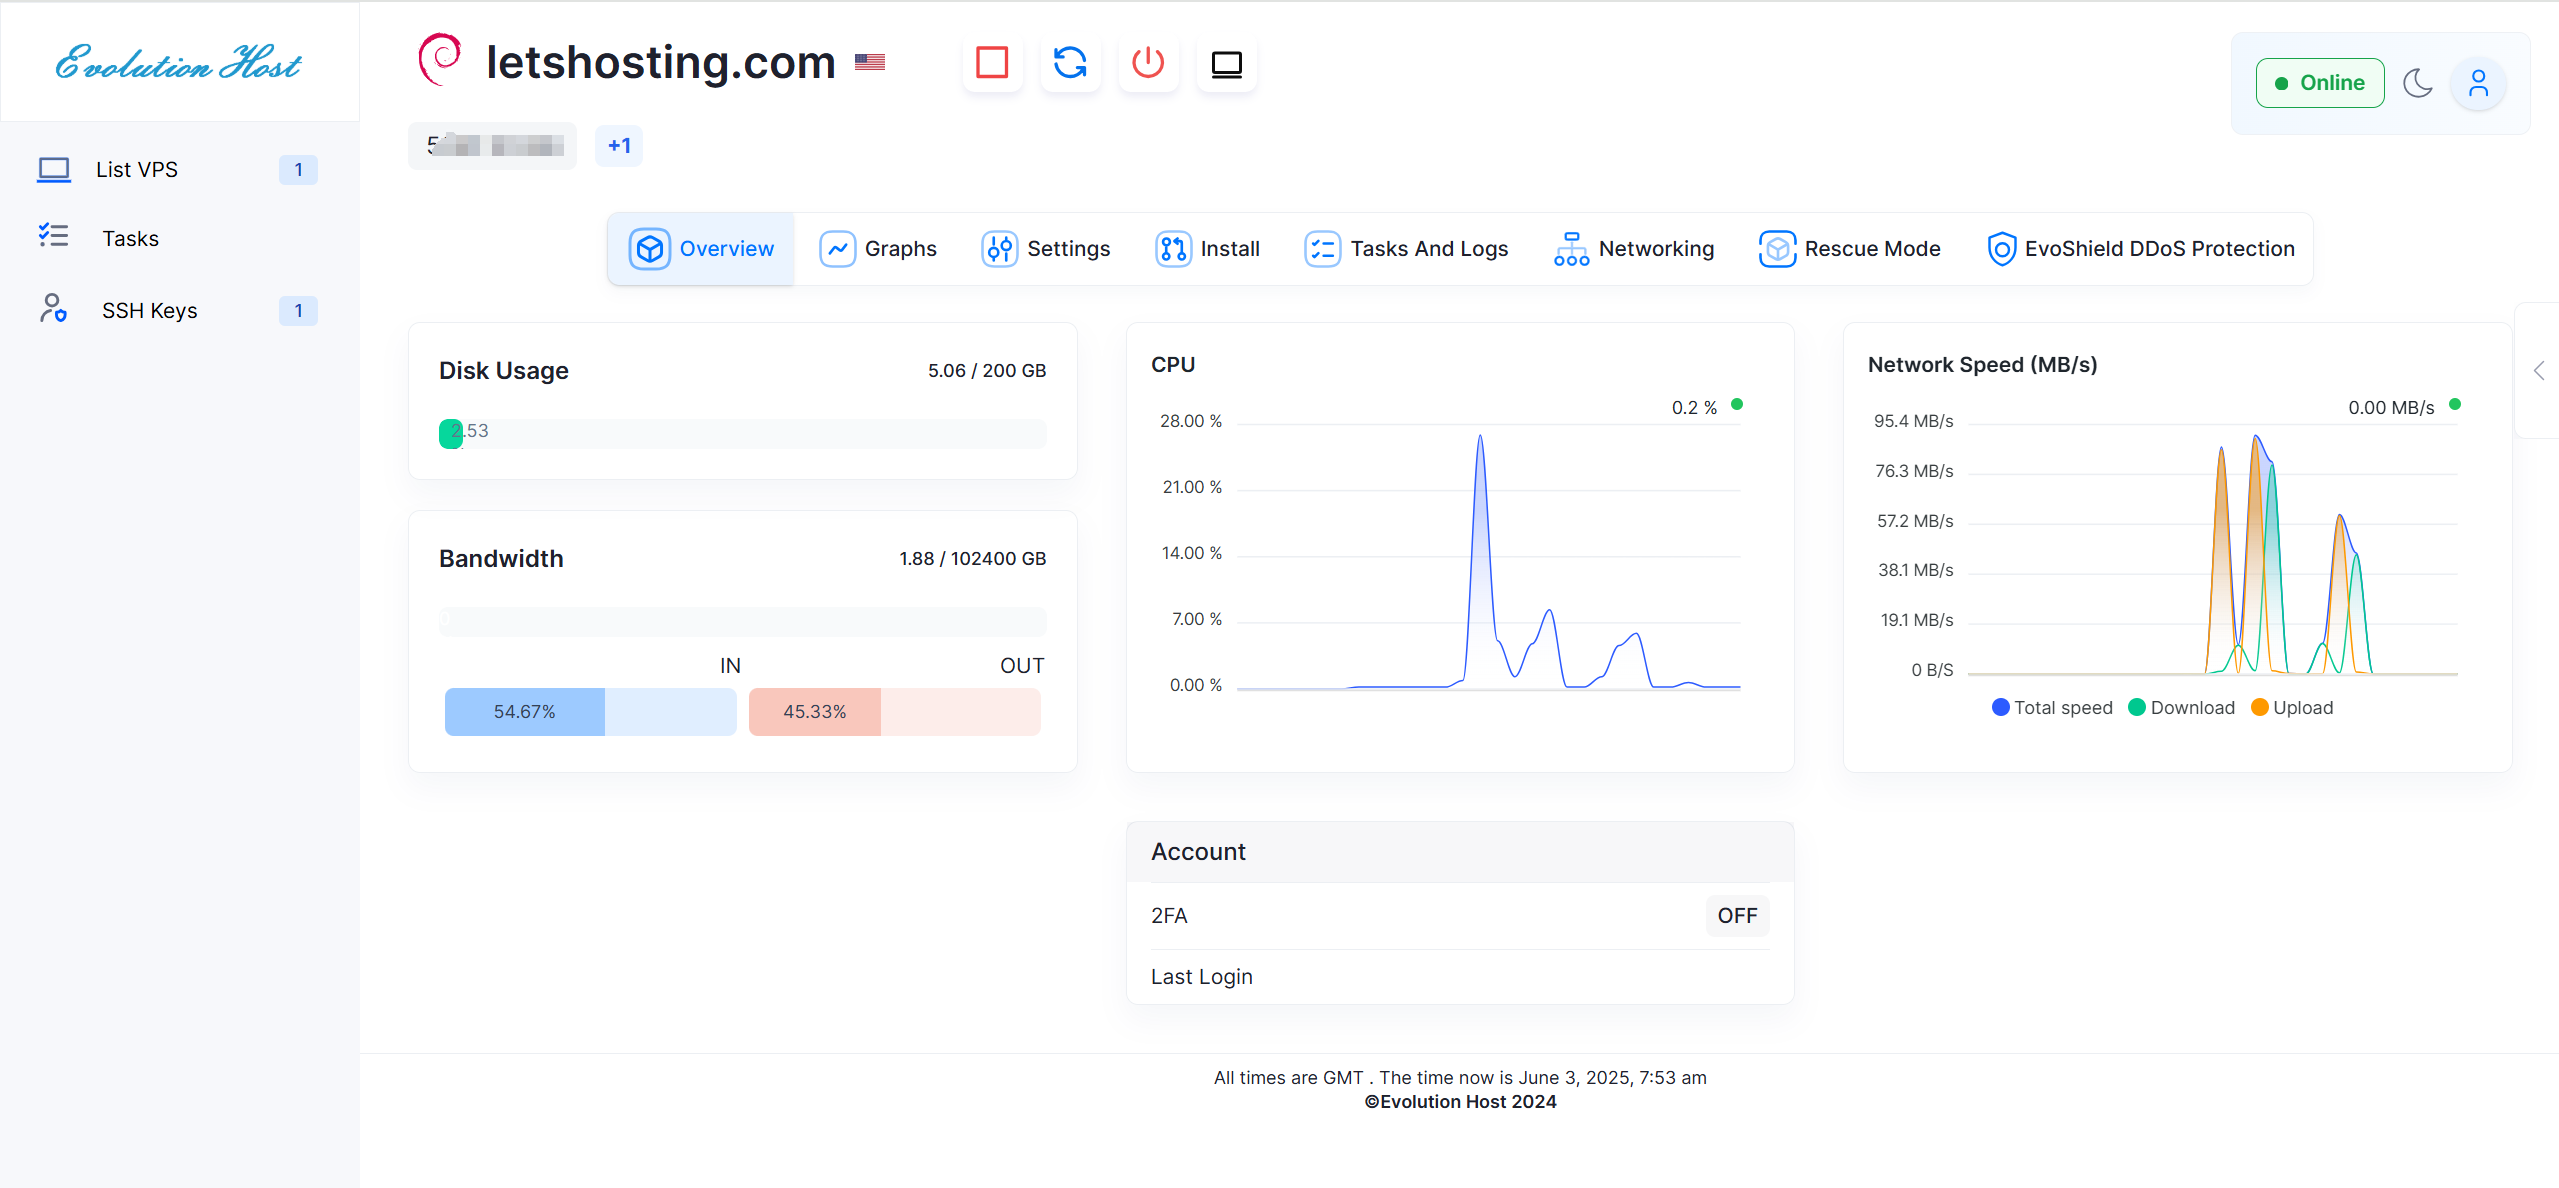2559x1188 pixels.
Task: Click the Tasks And Logs list icon
Action: click(1323, 249)
